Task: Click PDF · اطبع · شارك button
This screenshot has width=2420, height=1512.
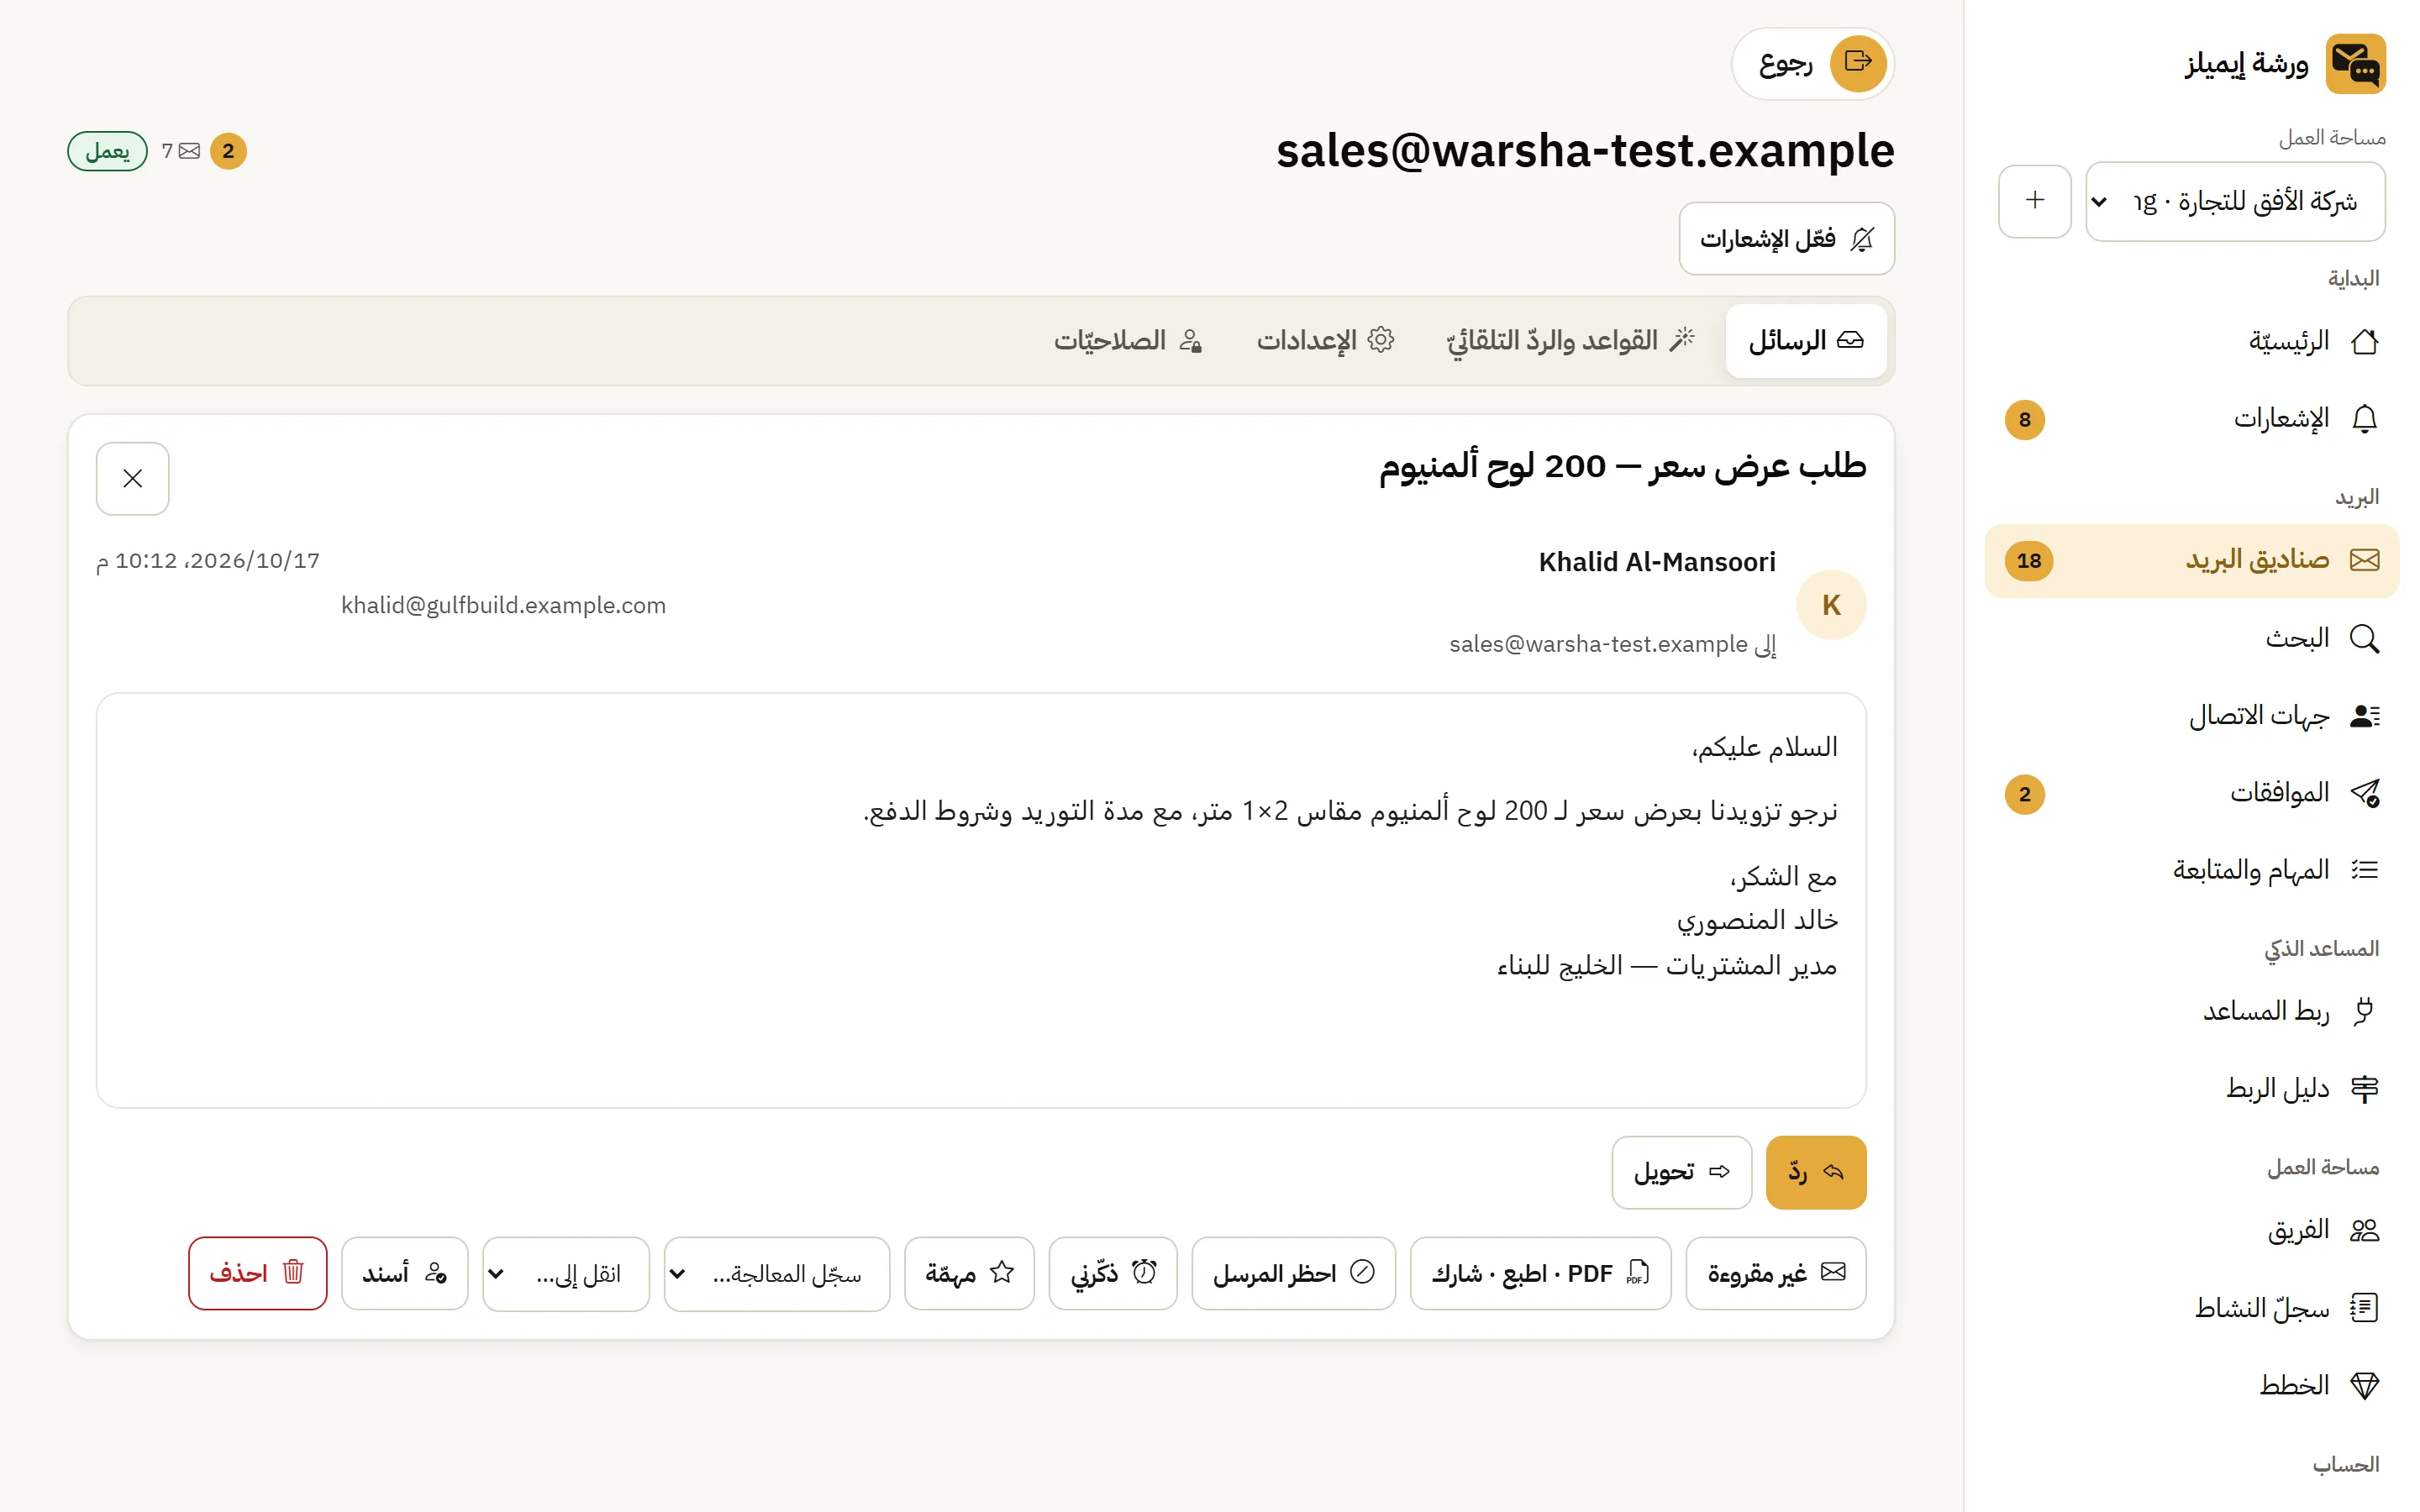Action: pyautogui.click(x=1540, y=1273)
